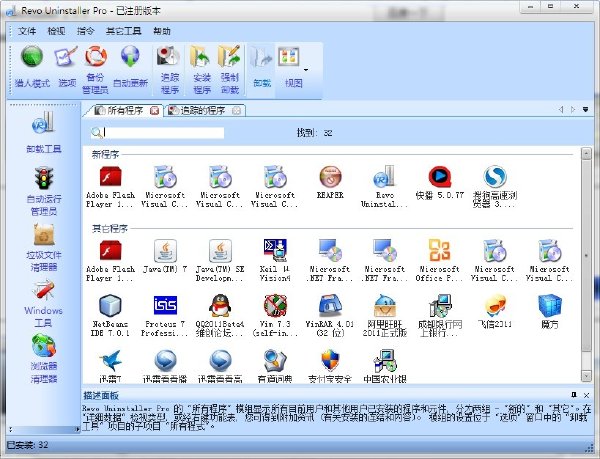
Task: Click the Installed: 32 (已安装) status text
Action: (x=28, y=445)
